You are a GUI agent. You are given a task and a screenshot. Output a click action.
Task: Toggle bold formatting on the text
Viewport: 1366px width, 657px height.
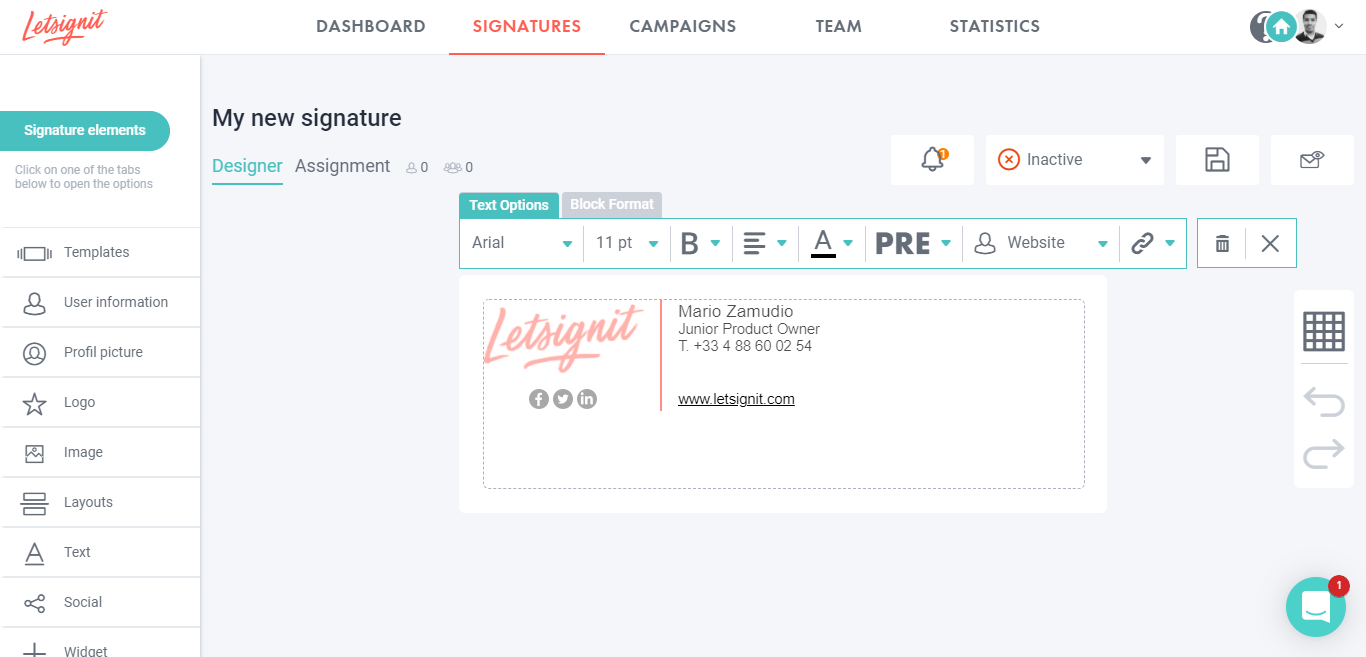coord(692,242)
